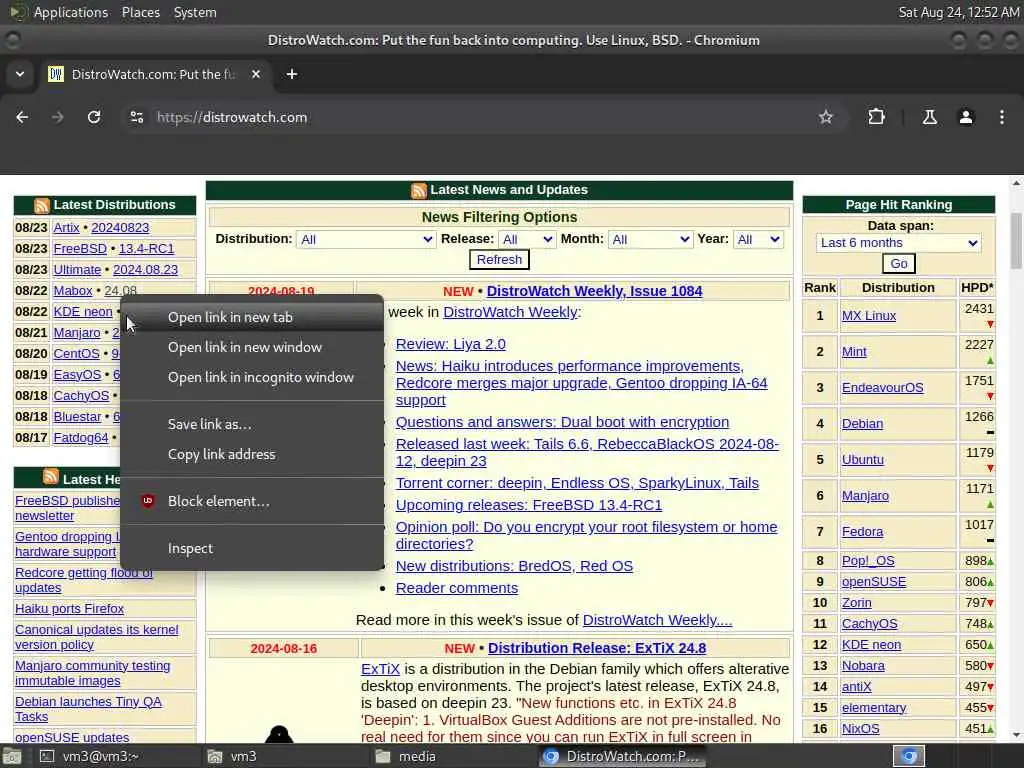This screenshot has height=768, width=1024.
Task: Click the Latest Headlines RSS icon
Action: [x=51, y=477]
